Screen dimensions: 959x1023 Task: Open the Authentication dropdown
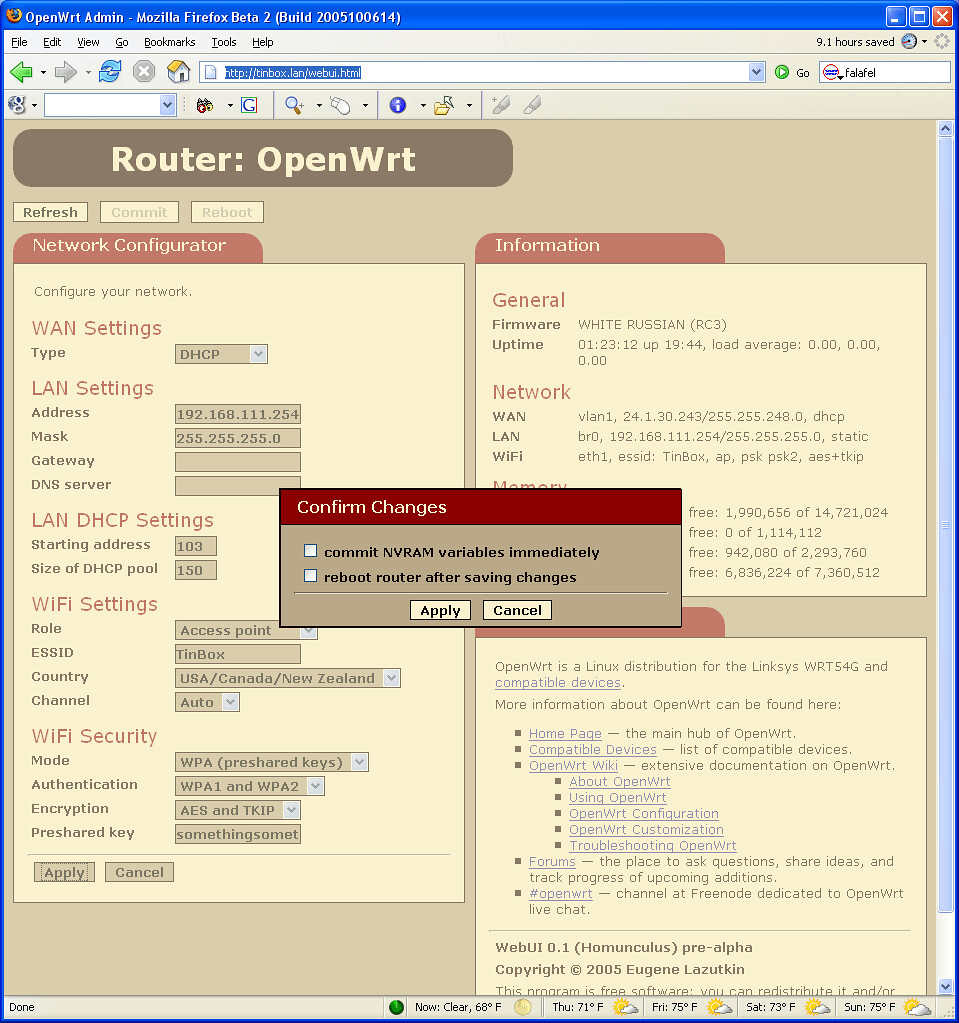click(249, 786)
